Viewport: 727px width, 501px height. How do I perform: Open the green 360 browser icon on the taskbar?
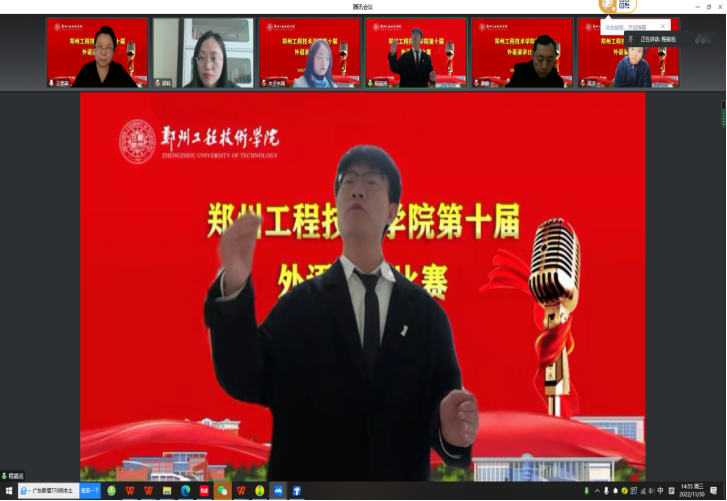[x=111, y=491]
